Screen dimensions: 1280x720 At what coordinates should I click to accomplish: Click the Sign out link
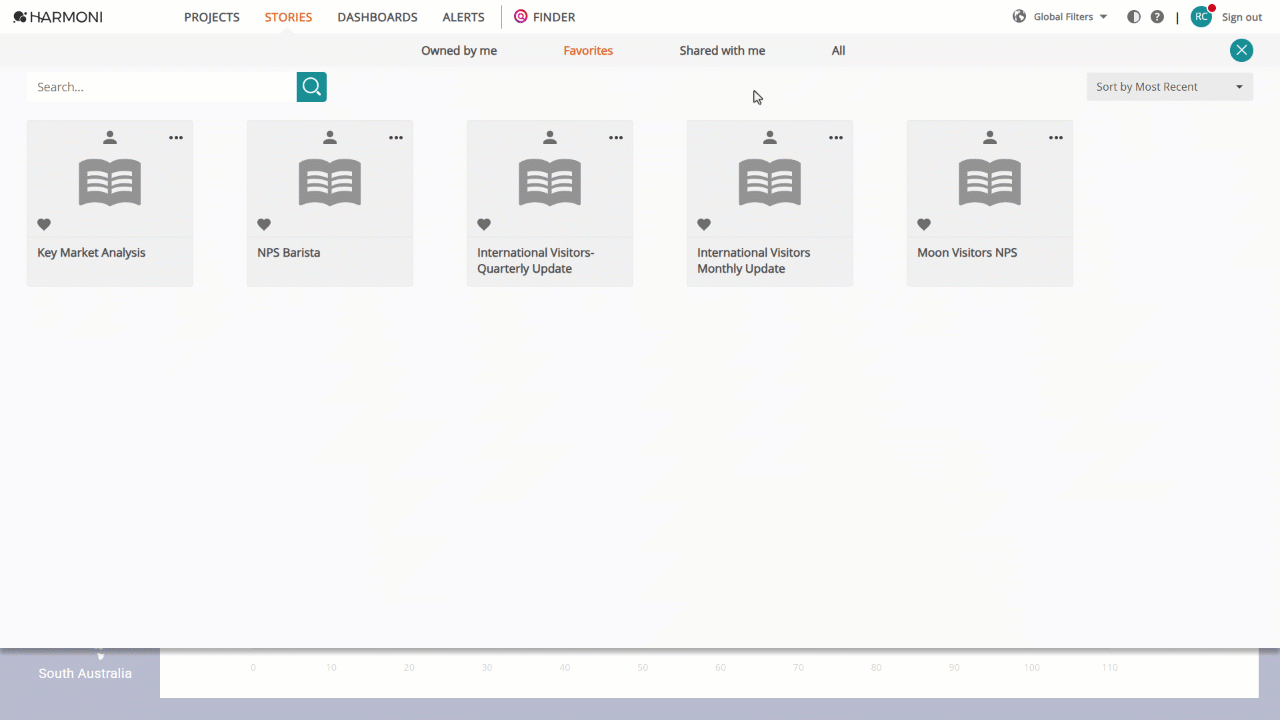tap(1242, 17)
